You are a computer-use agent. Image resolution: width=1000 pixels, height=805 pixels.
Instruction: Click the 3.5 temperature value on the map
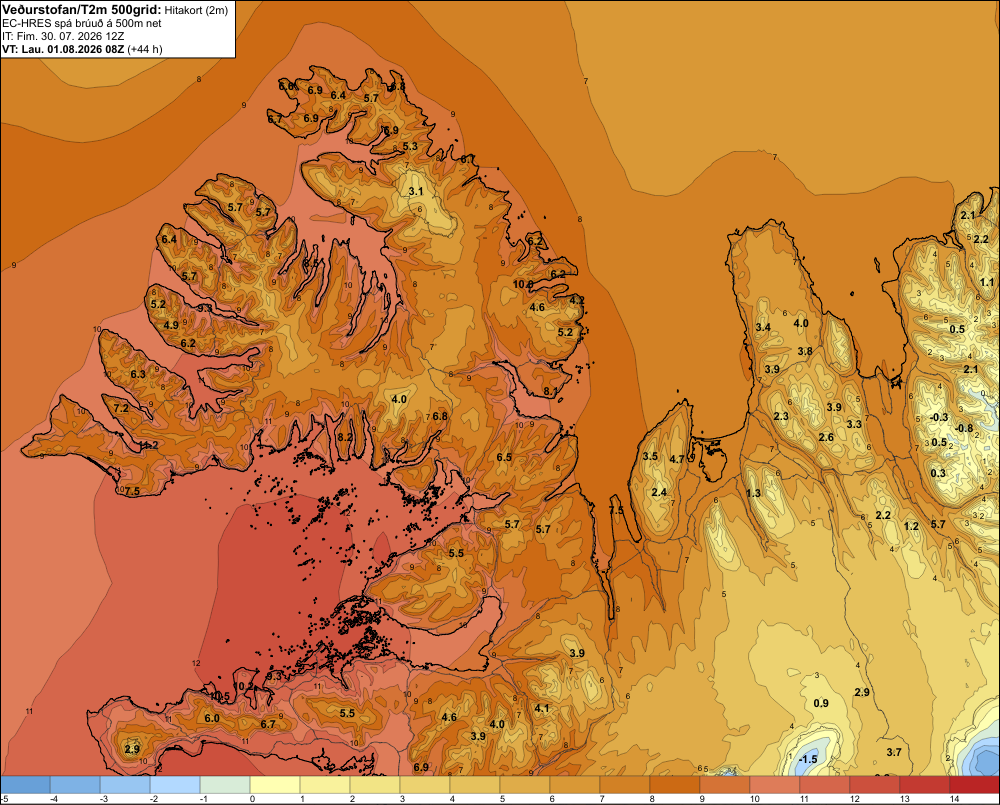click(x=650, y=456)
